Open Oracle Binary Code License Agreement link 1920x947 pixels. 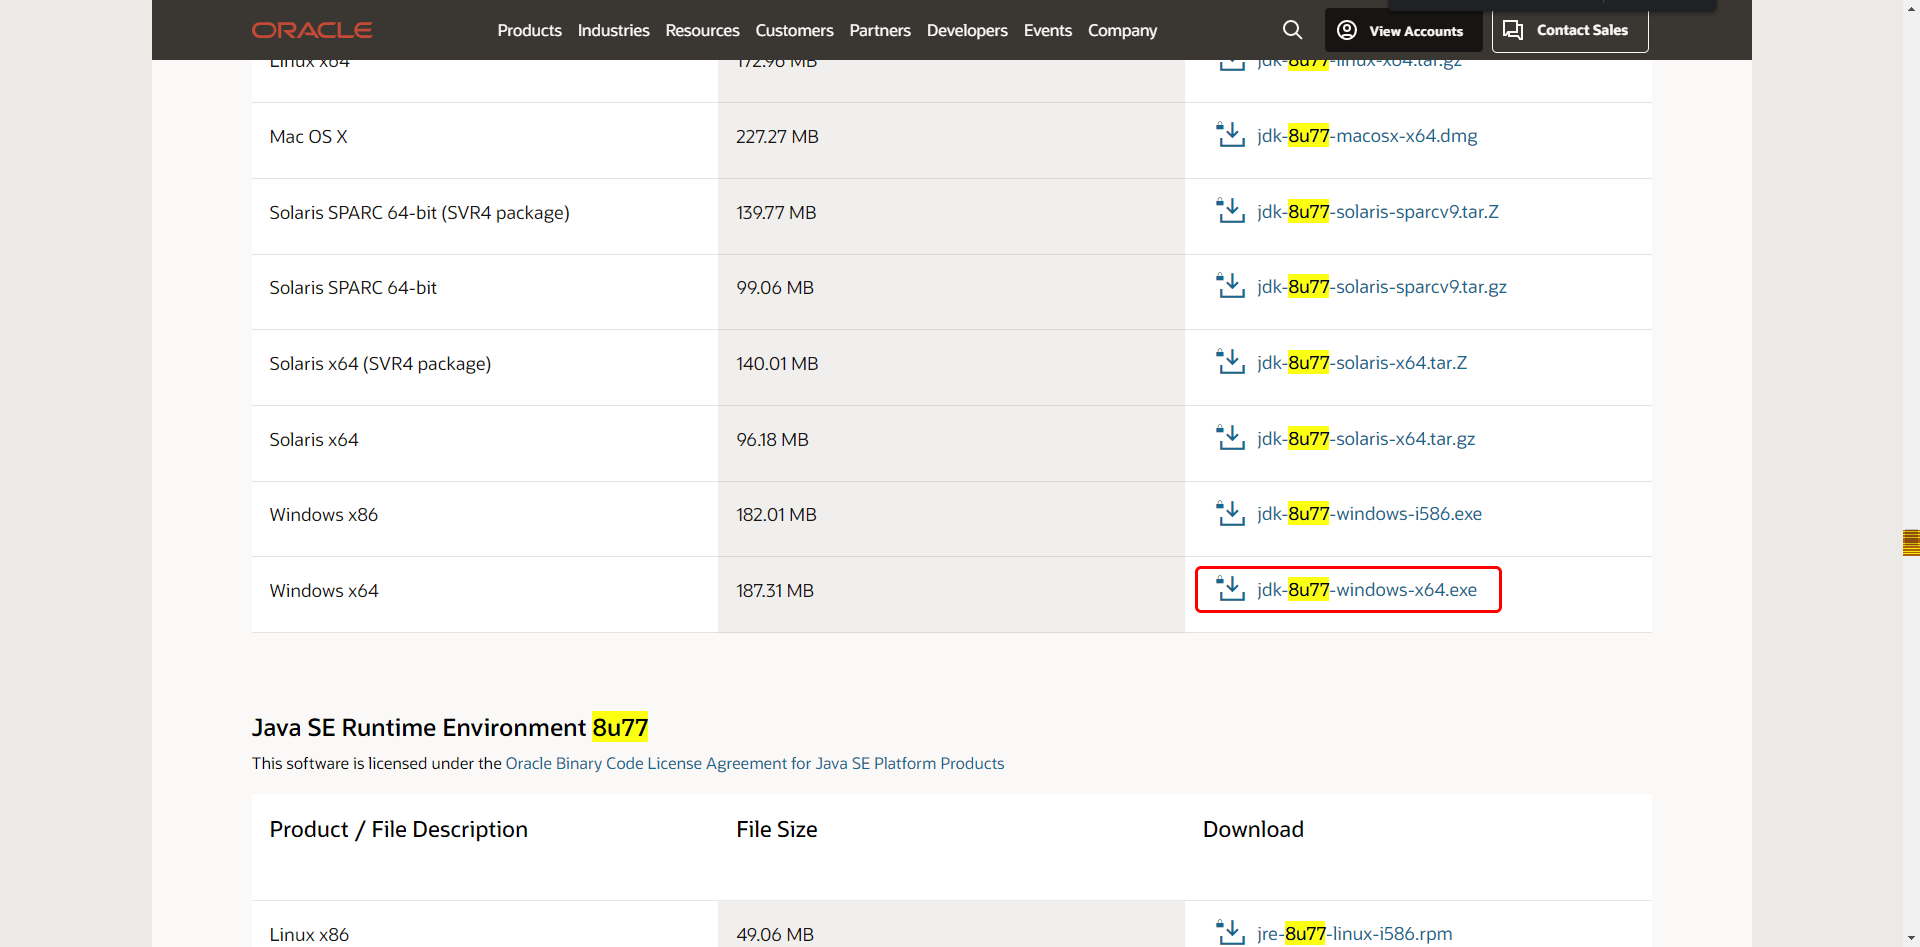coord(755,763)
